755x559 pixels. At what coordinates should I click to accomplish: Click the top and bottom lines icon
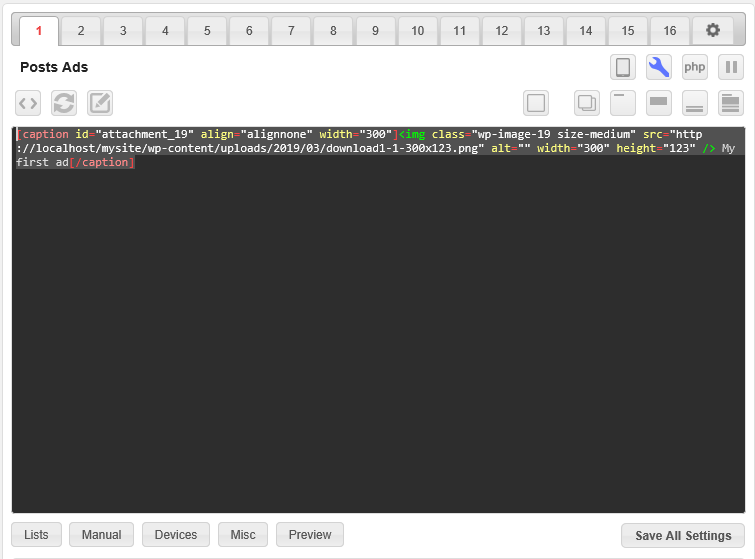click(x=731, y=103)
